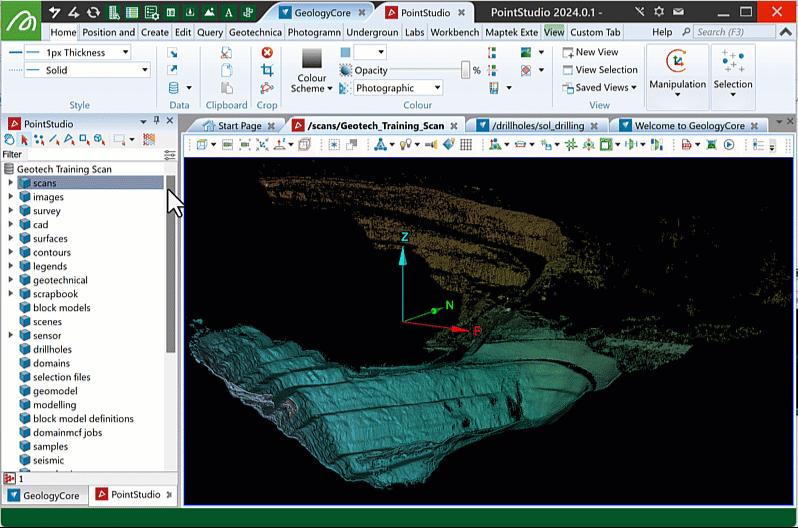The width and height of the screenshot is (798, 528).
Task: Click the New View button
Action: (590, 52)
